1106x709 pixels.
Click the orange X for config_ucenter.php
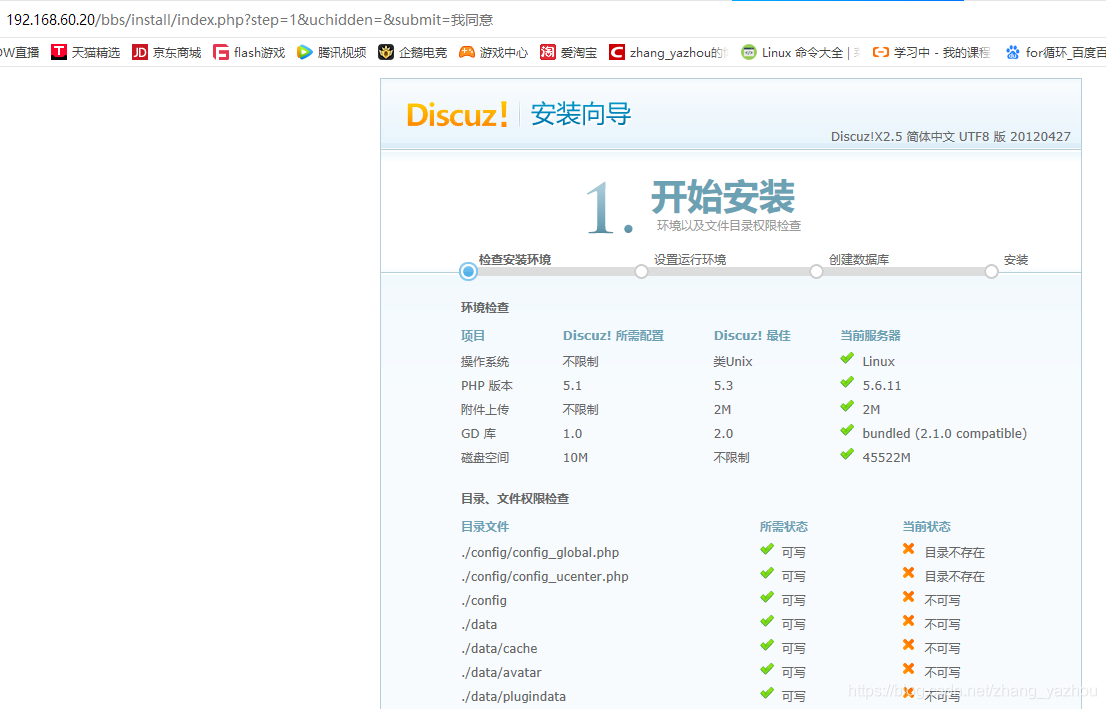click(x=908, y=574)
